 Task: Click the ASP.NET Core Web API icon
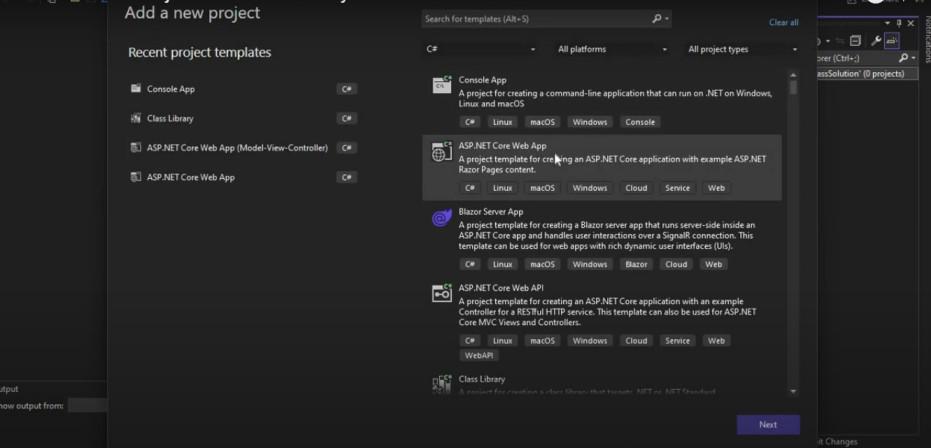tap(441, 293)
